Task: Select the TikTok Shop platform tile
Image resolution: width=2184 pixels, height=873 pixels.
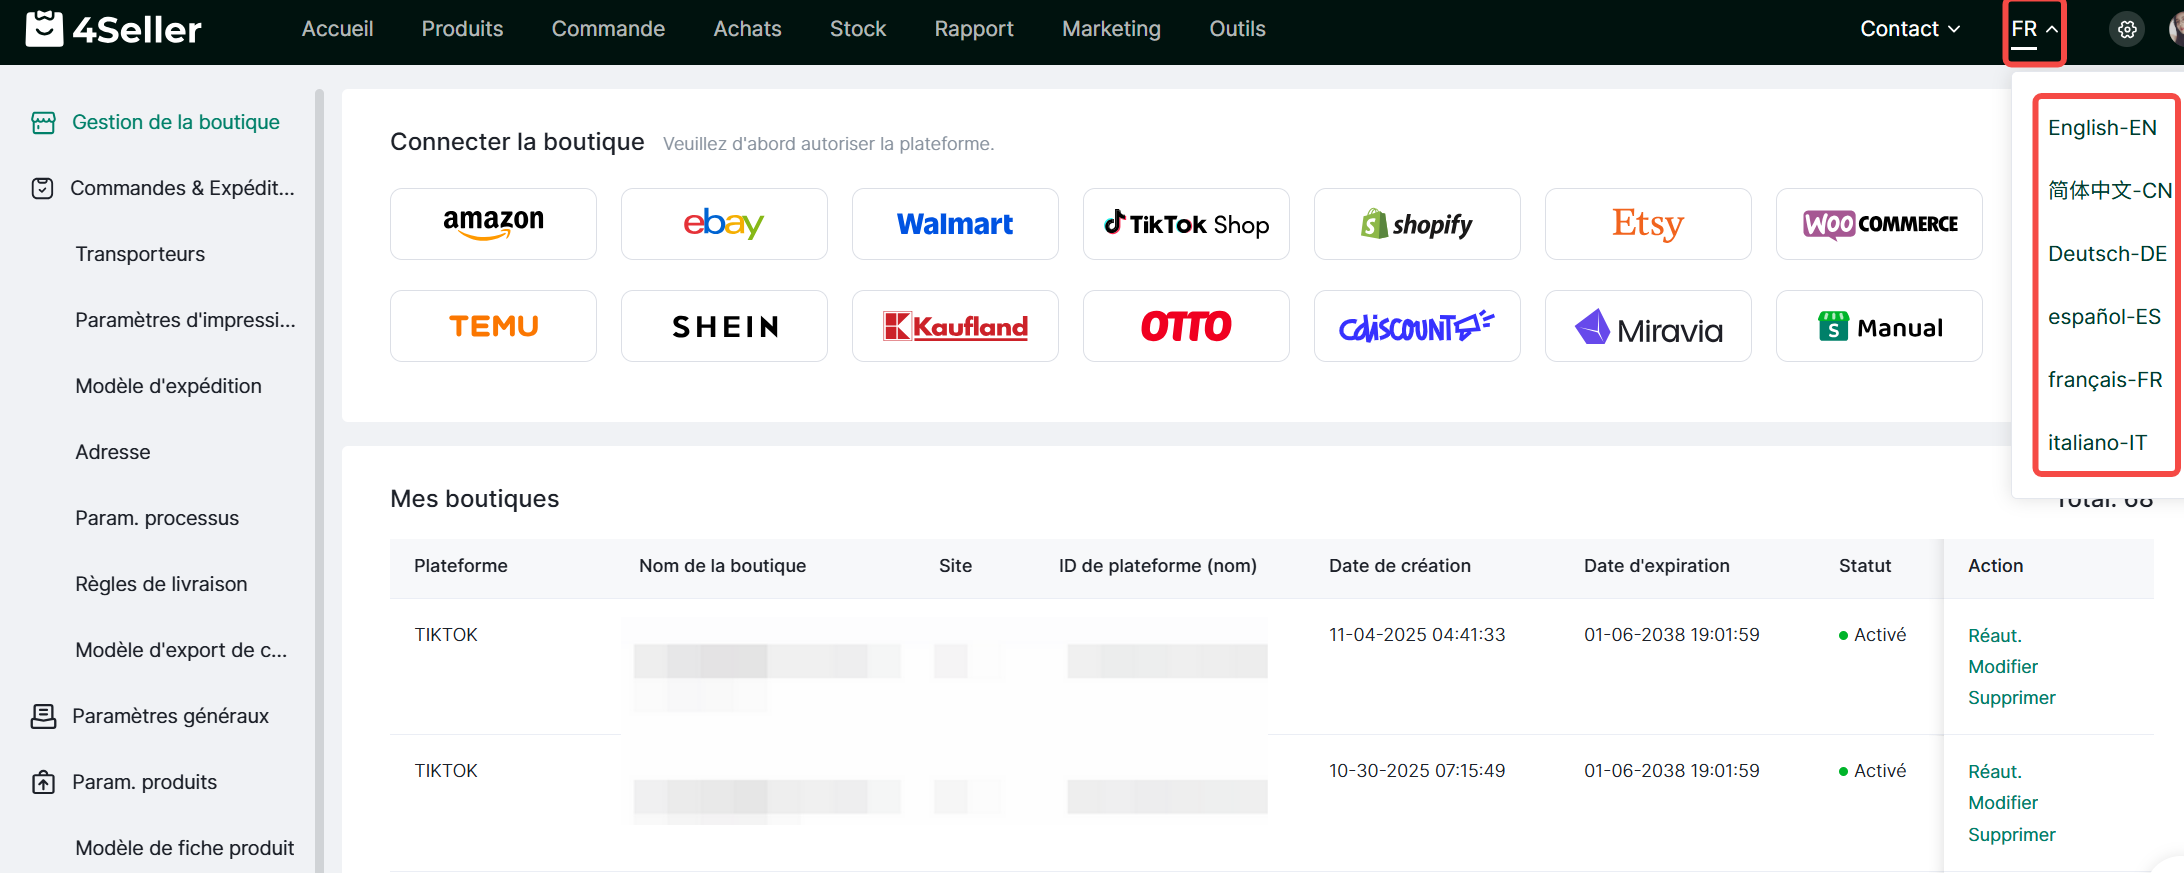Action: 1186,224
